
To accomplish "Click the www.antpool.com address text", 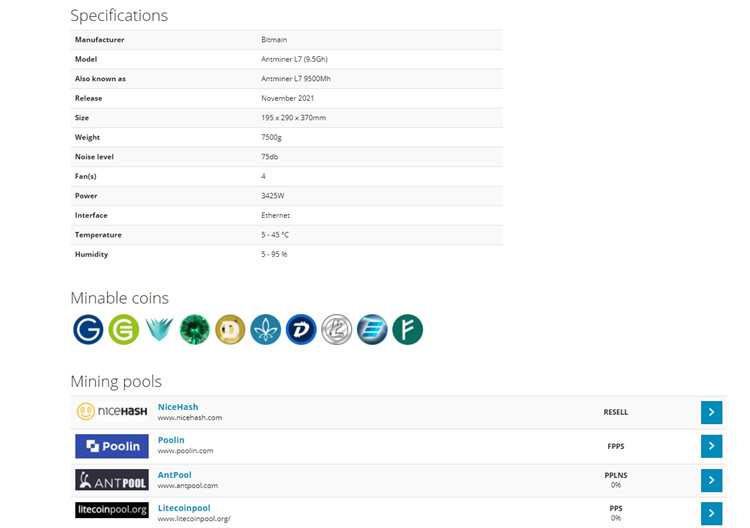I will point(188,485).
